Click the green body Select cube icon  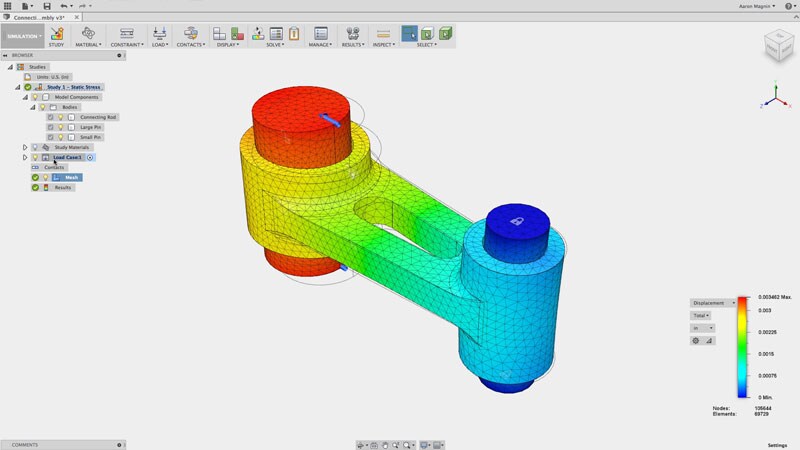tap(445, 34)
